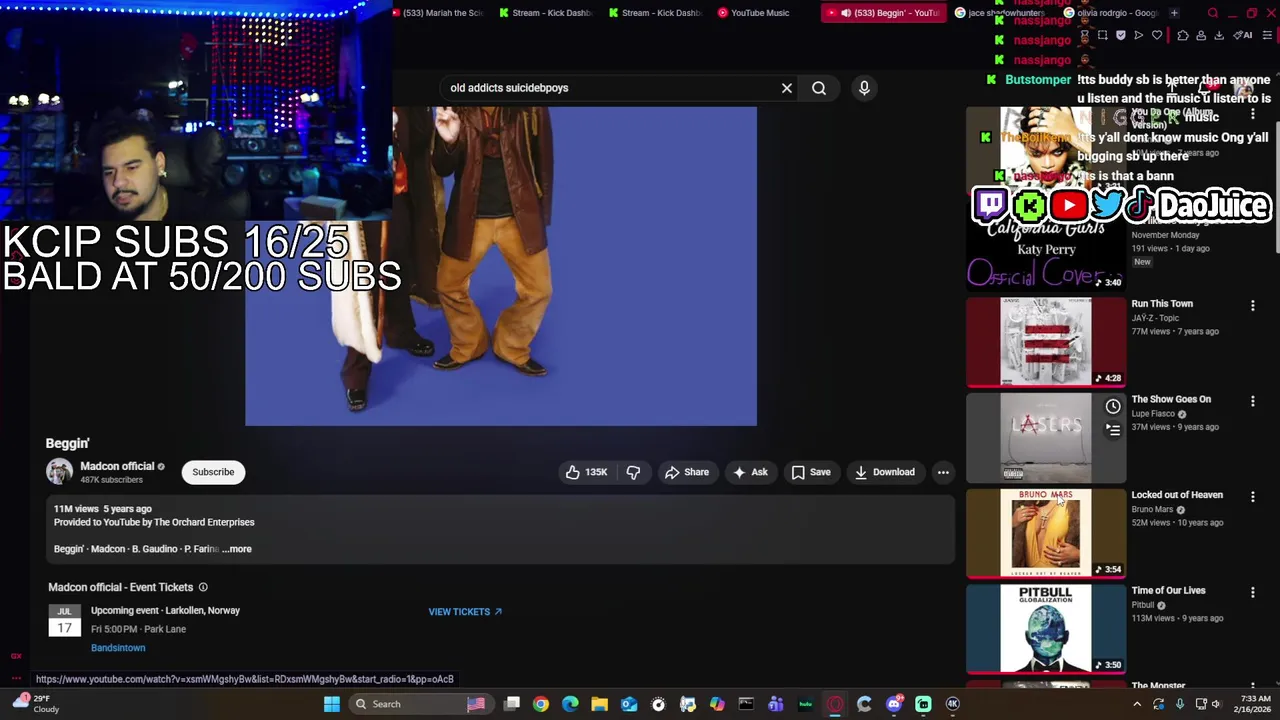Viewport: 1280px width, 720px height.
Task: Mute the Beggin' tab via speaker icon
Action: point(846,13)
